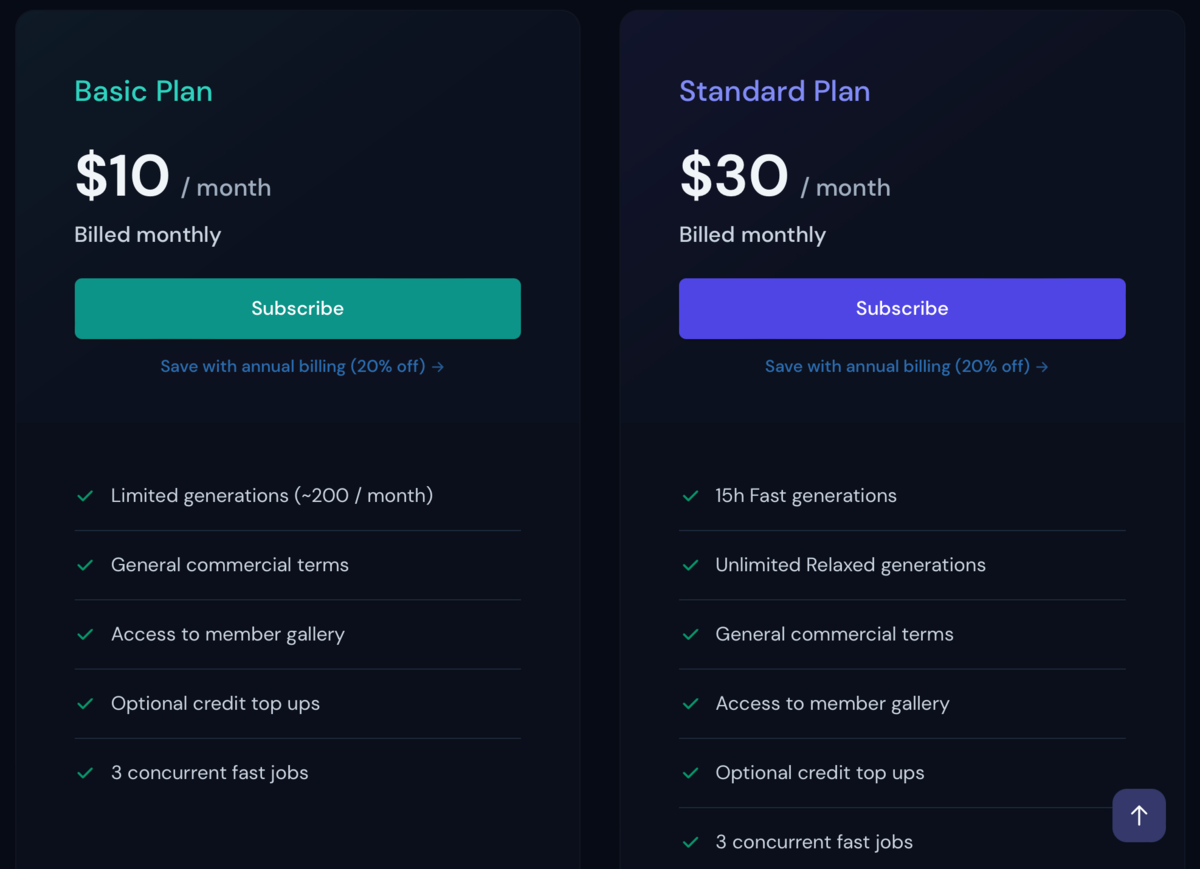This screenshot has width=1200, height=869.
Task: Click Standard General commercial terms text
Action: (834, 634)
